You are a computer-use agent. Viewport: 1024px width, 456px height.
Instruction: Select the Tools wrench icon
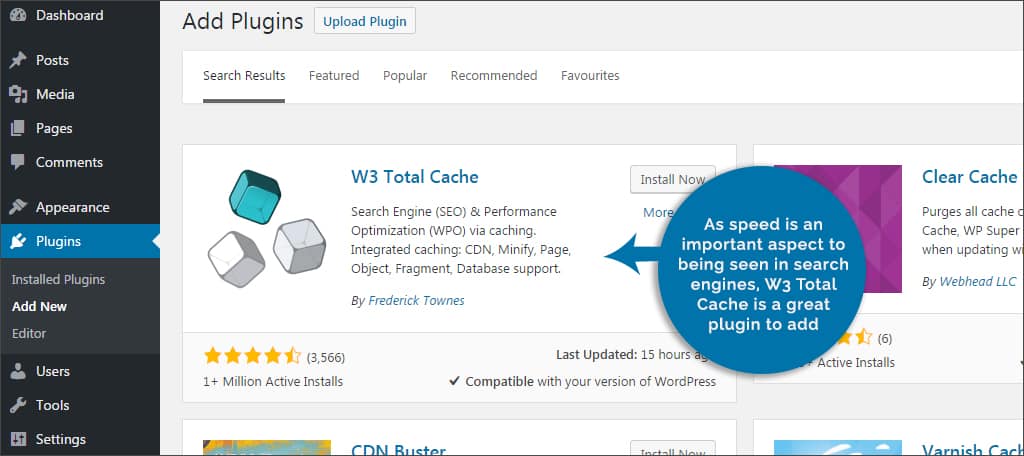[x=18, y=405]
